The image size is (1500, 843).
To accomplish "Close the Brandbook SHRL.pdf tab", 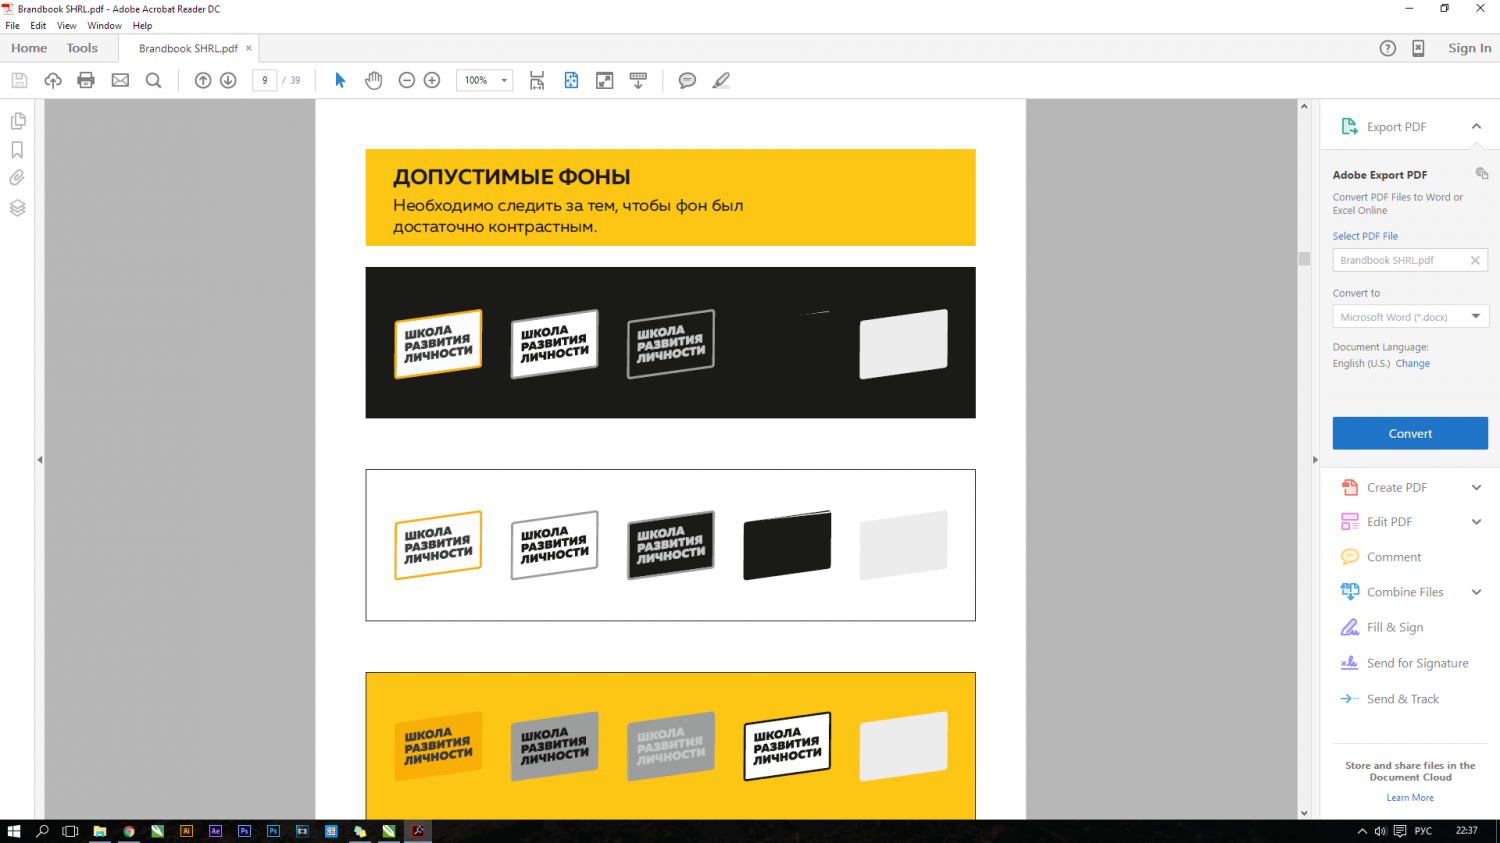I will click(249, 48).
